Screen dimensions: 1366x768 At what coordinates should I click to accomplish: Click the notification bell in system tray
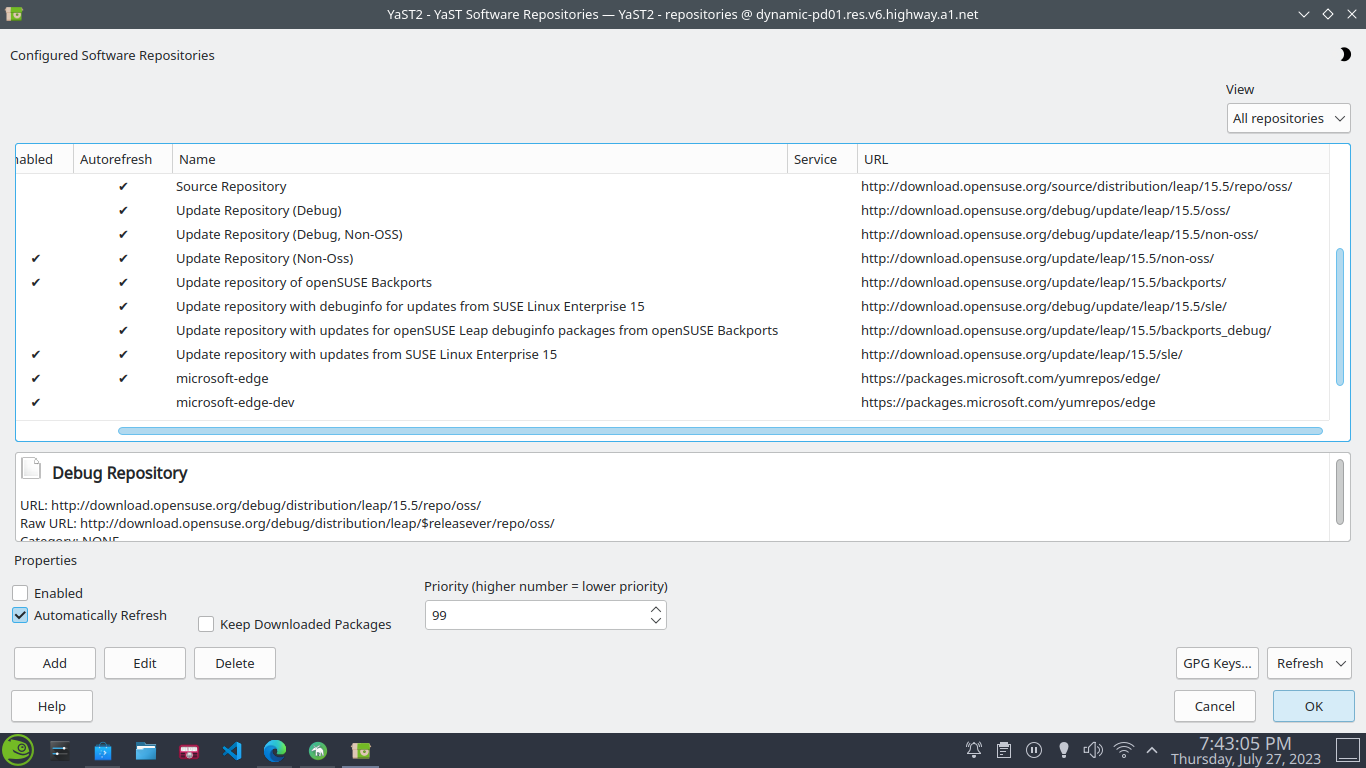pos(973,749)
